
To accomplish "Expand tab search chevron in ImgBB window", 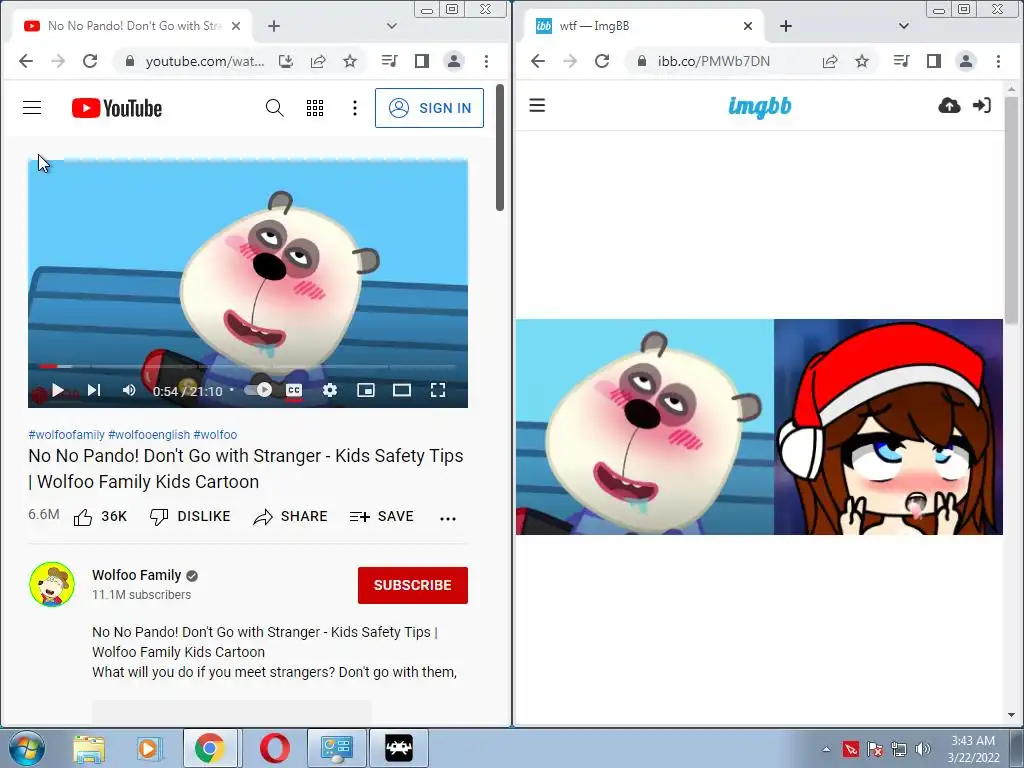I will pos(903,26).
